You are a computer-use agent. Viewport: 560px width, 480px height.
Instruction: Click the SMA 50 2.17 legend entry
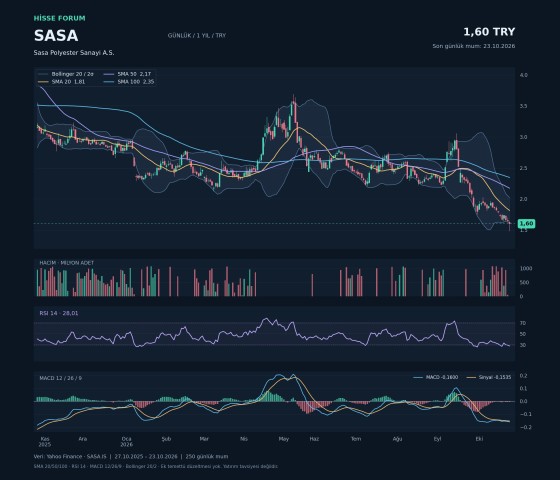[x=128, y=74]
